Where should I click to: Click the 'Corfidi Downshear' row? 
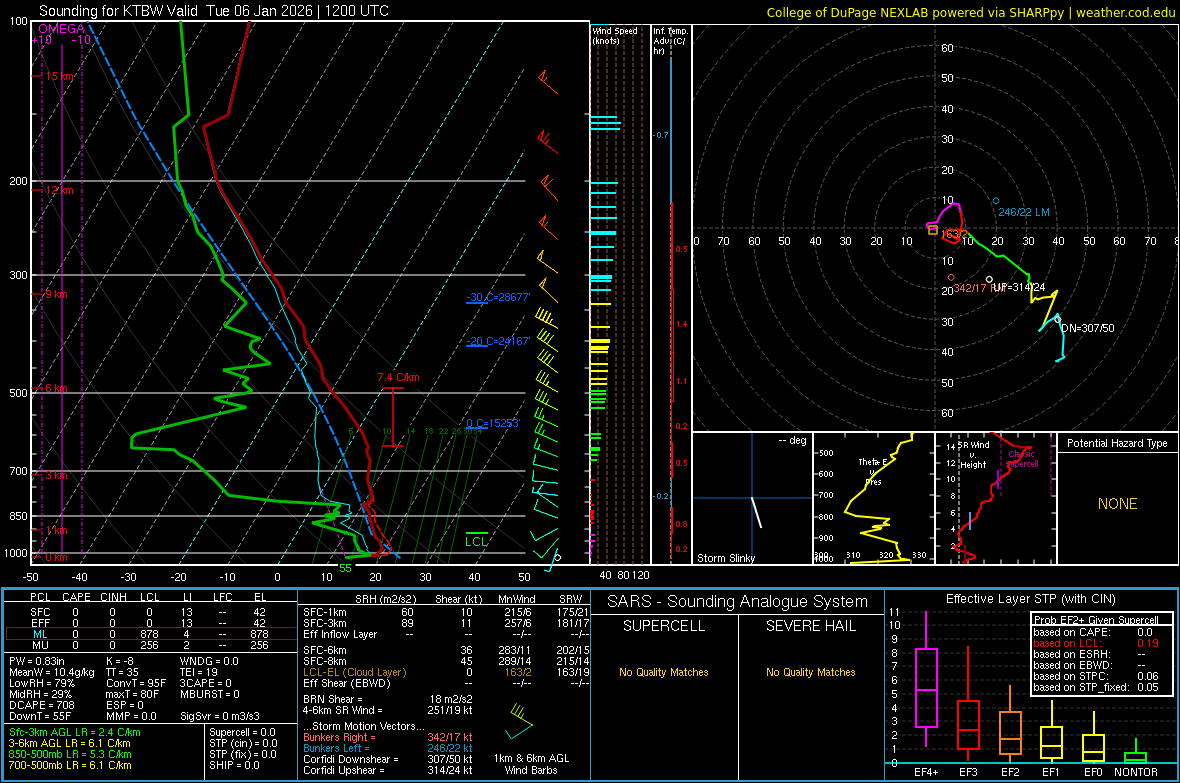[x=388, y=759]
